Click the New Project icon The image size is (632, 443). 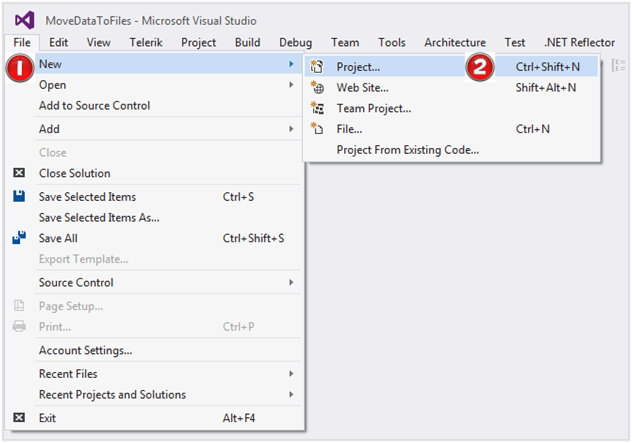(318, 67)
